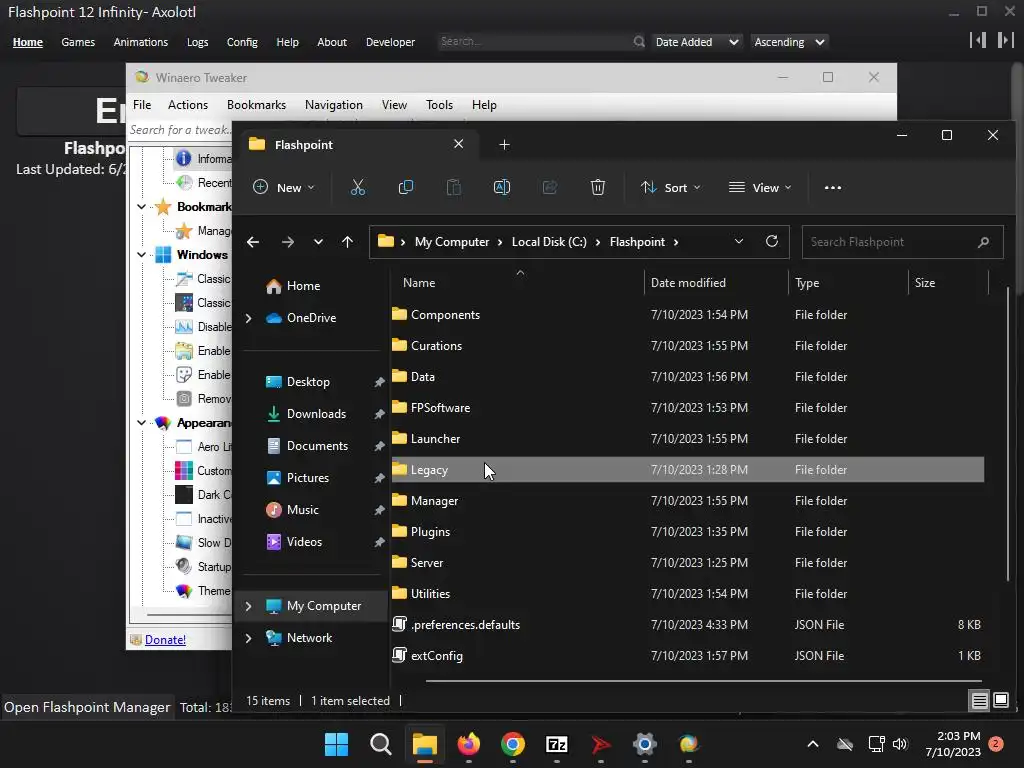Open Winaero Tweaker Bookmarks menu
The width and height of the screenshot is (1024, 768).
(x=256, y=105)
